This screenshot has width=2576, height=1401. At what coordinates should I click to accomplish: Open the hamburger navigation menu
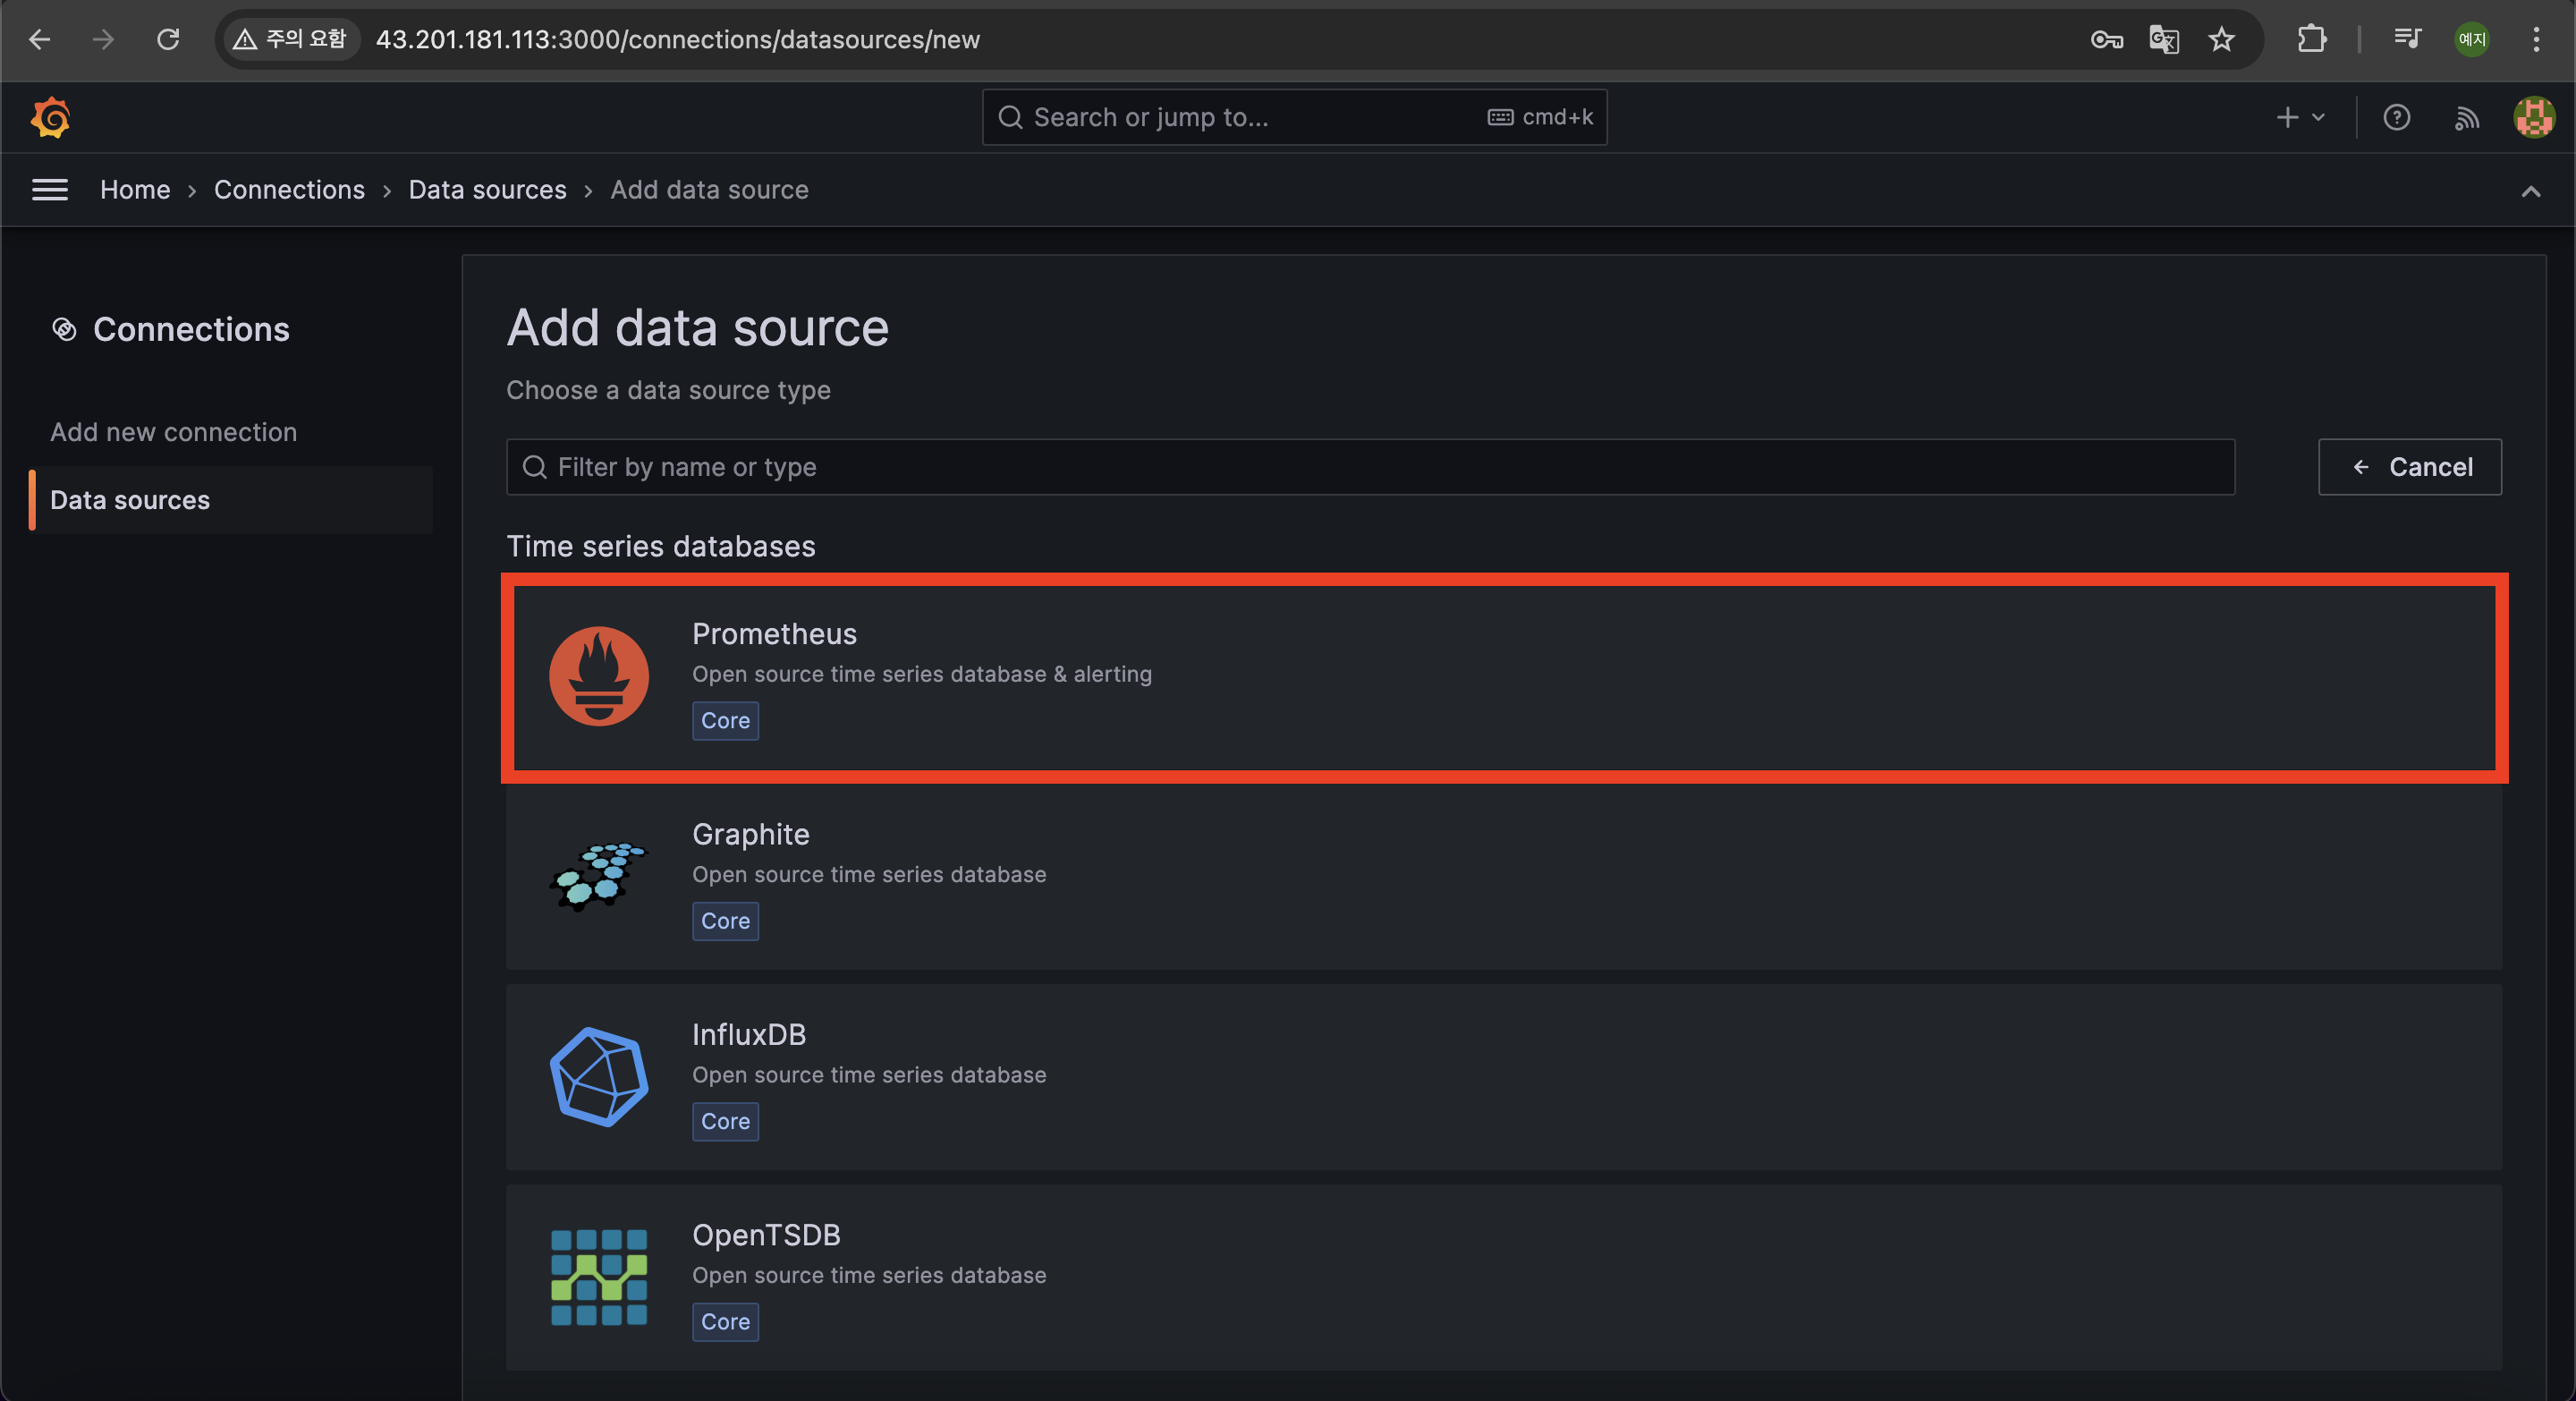(x=50, y=190)
